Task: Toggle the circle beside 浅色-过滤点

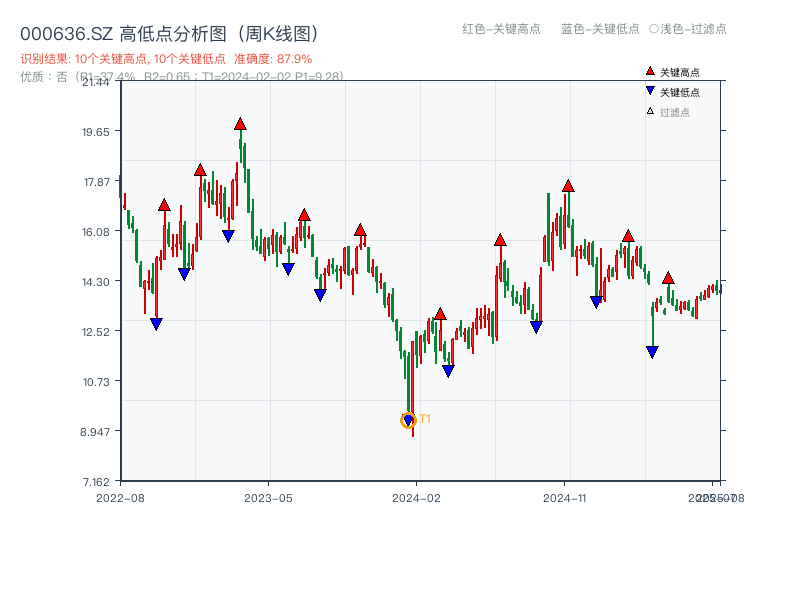Action: 653,29
